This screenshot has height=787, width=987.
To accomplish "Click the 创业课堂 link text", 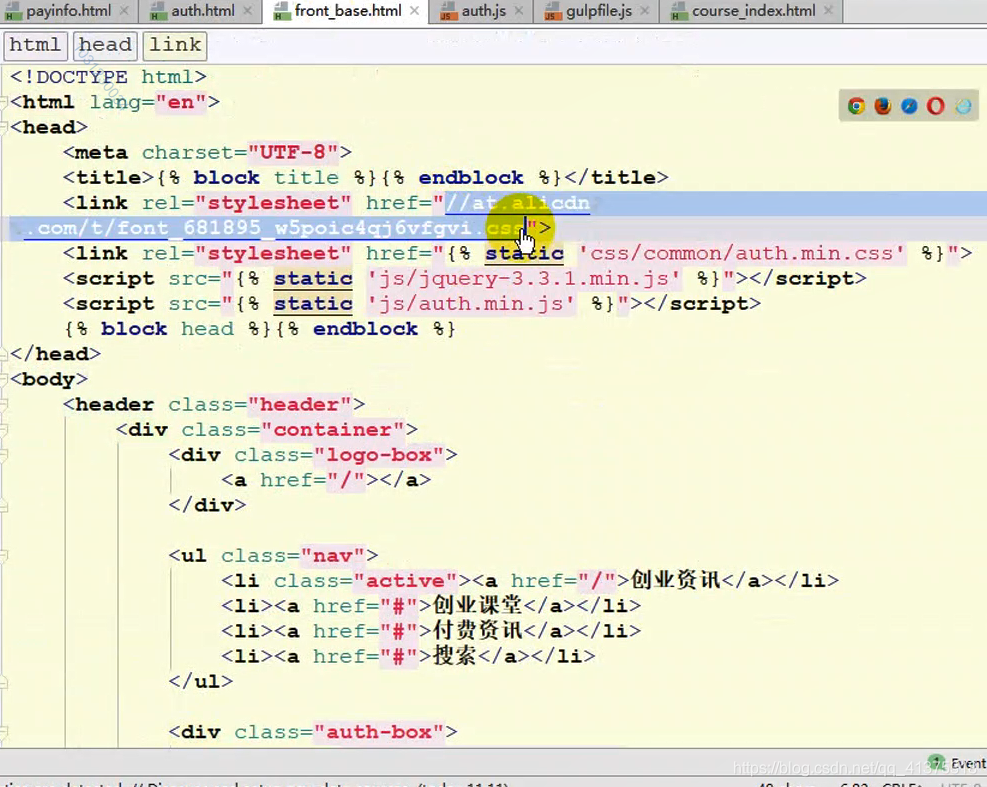I will (478, 605).
